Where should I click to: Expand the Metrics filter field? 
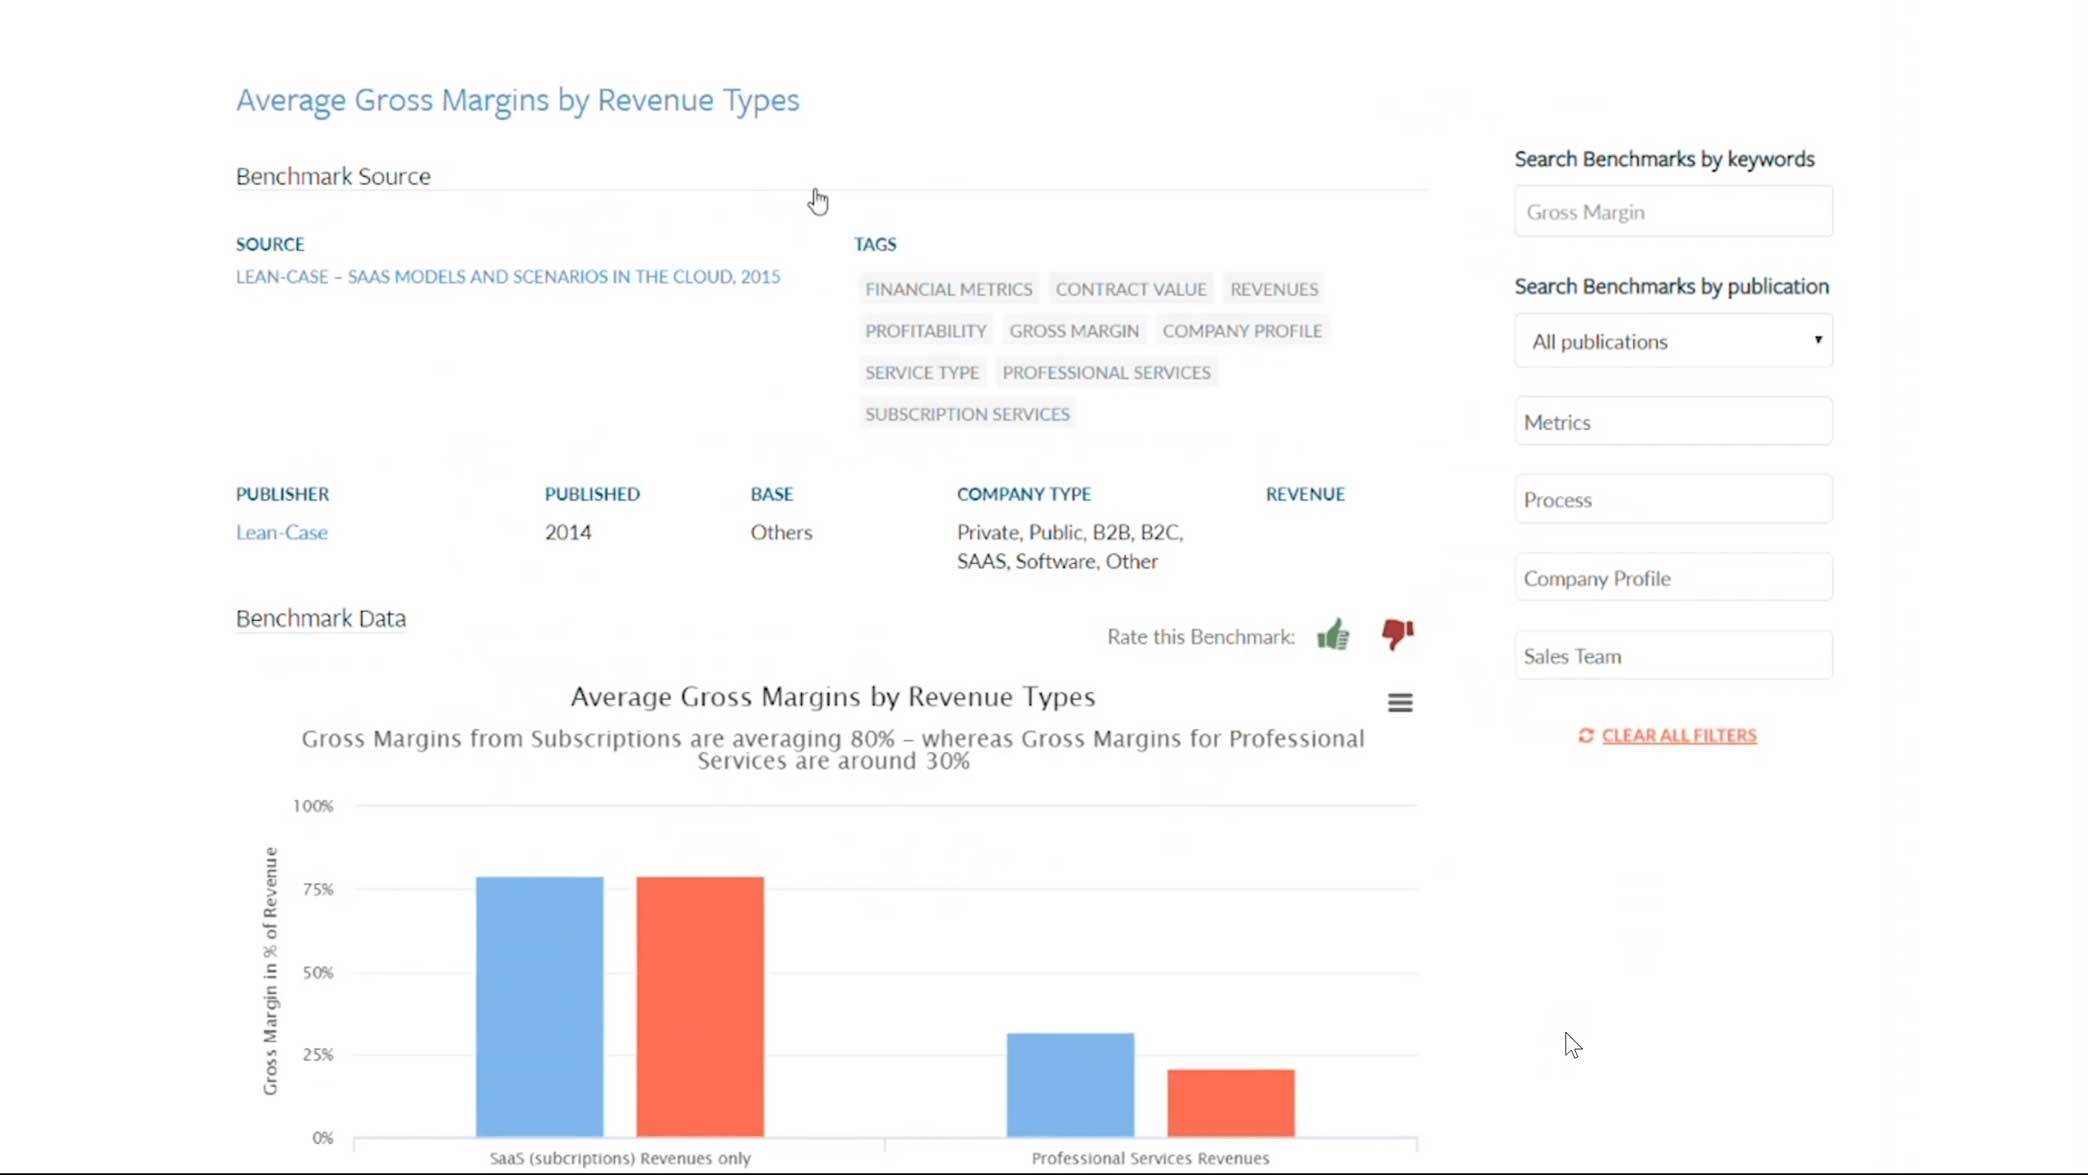tap(1673, 422)
